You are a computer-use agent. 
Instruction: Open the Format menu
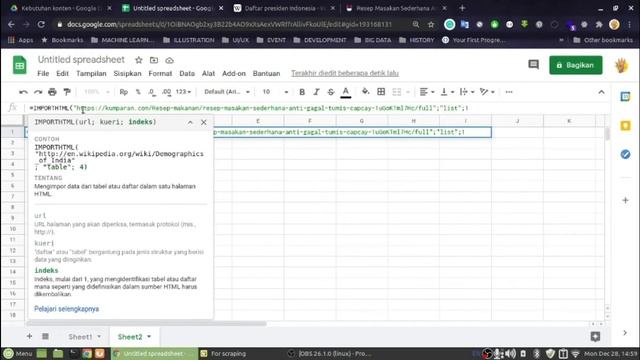coord(160,73)
